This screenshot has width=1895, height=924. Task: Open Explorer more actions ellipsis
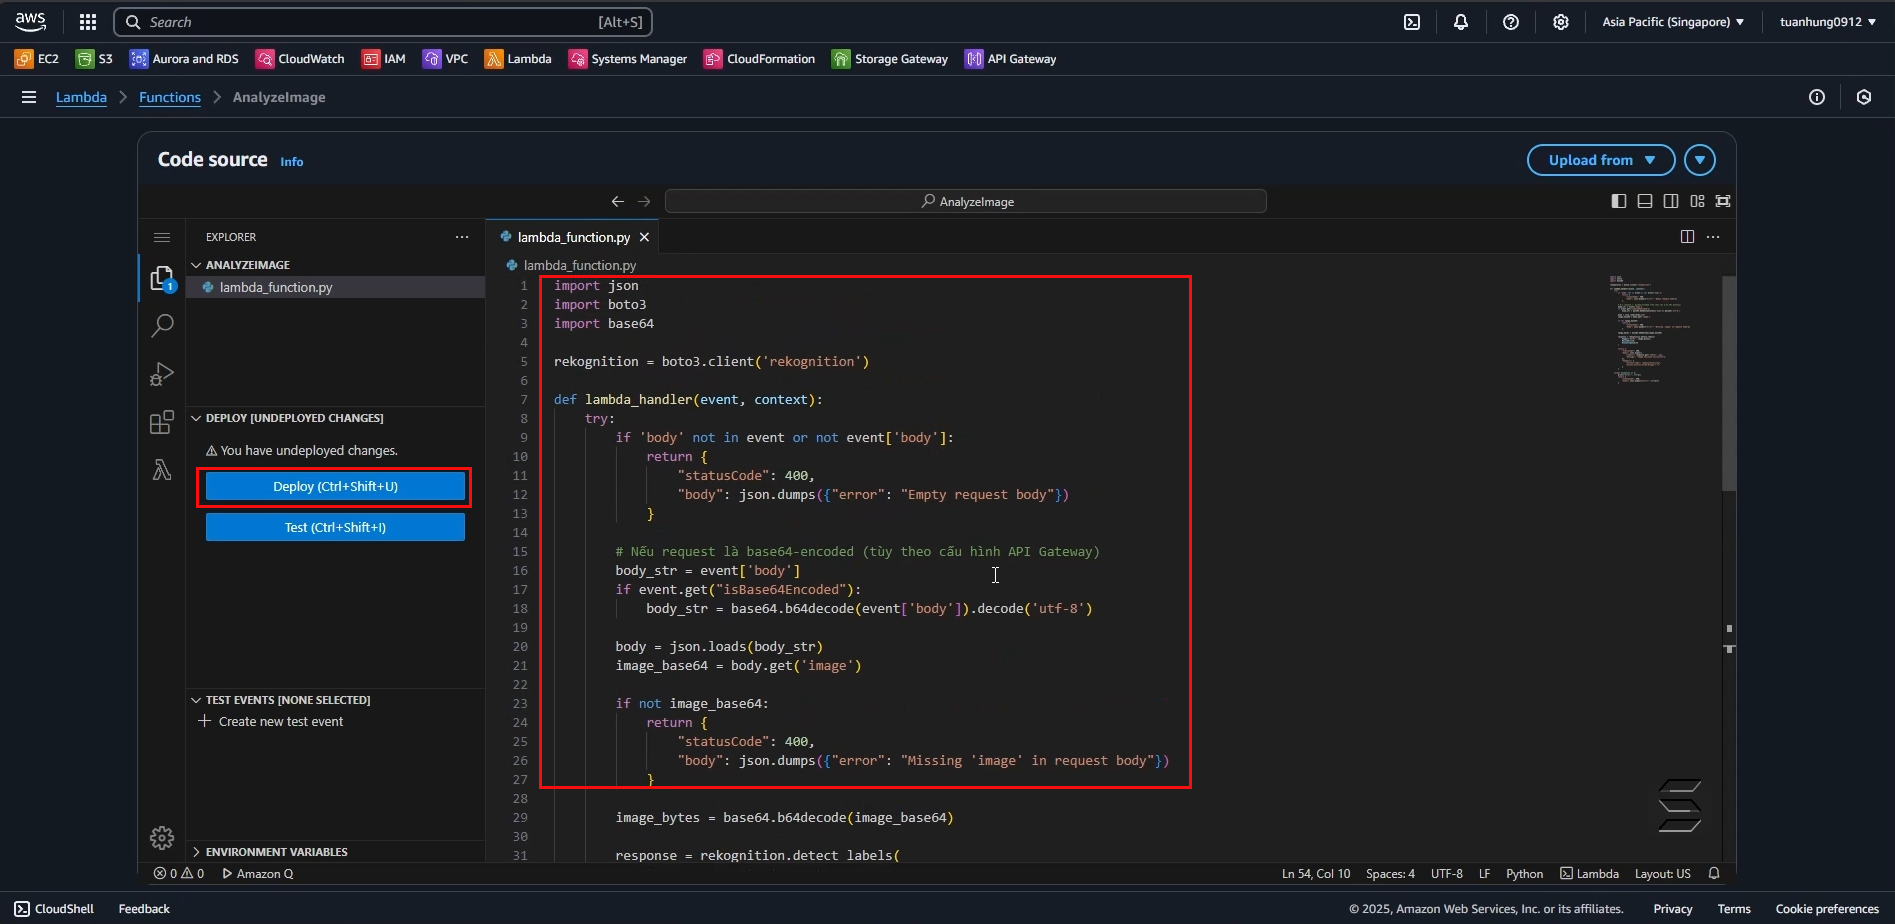coord(462,237)
